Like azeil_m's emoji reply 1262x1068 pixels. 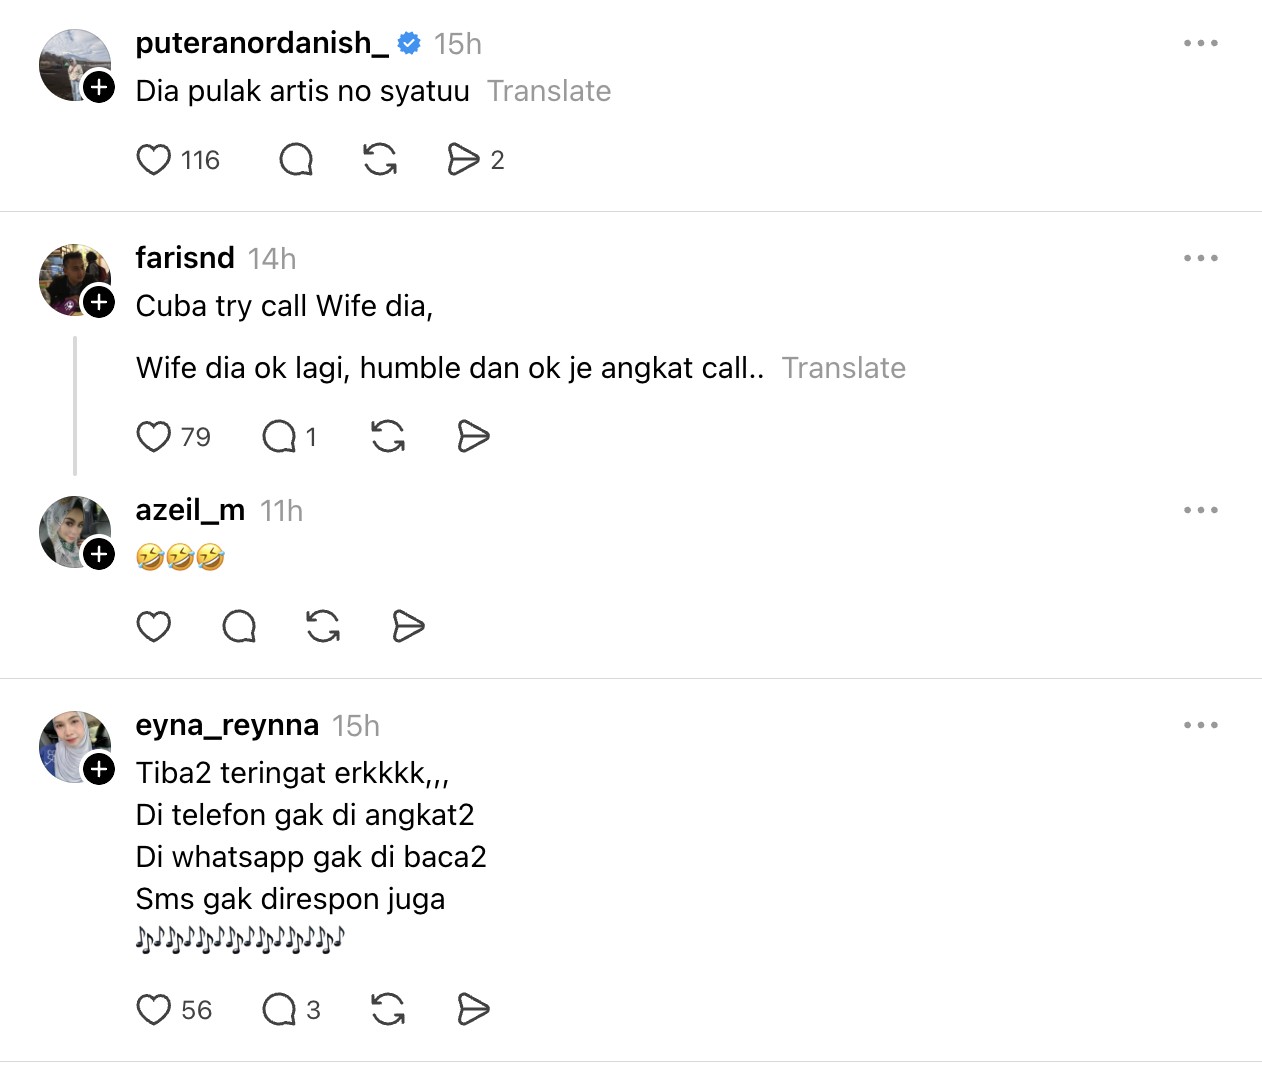coord(153,627)
